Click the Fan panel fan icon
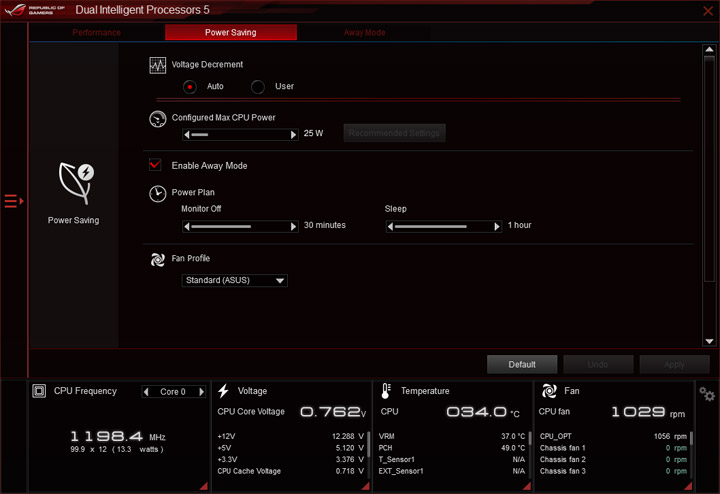The height and width of the screenshot is (494, 720). pos(549,391)
